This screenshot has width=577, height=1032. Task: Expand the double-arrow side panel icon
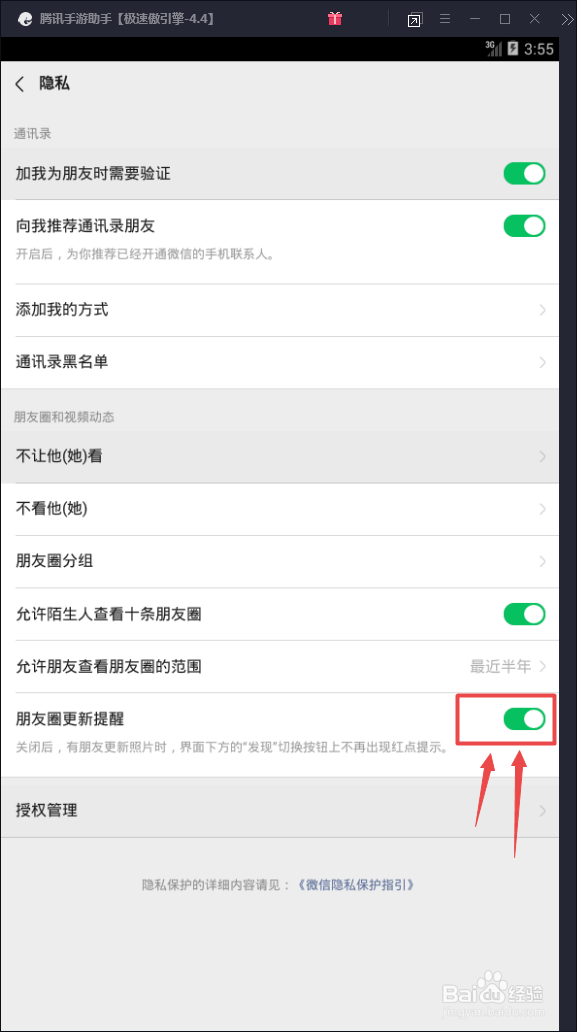point(567,19)
